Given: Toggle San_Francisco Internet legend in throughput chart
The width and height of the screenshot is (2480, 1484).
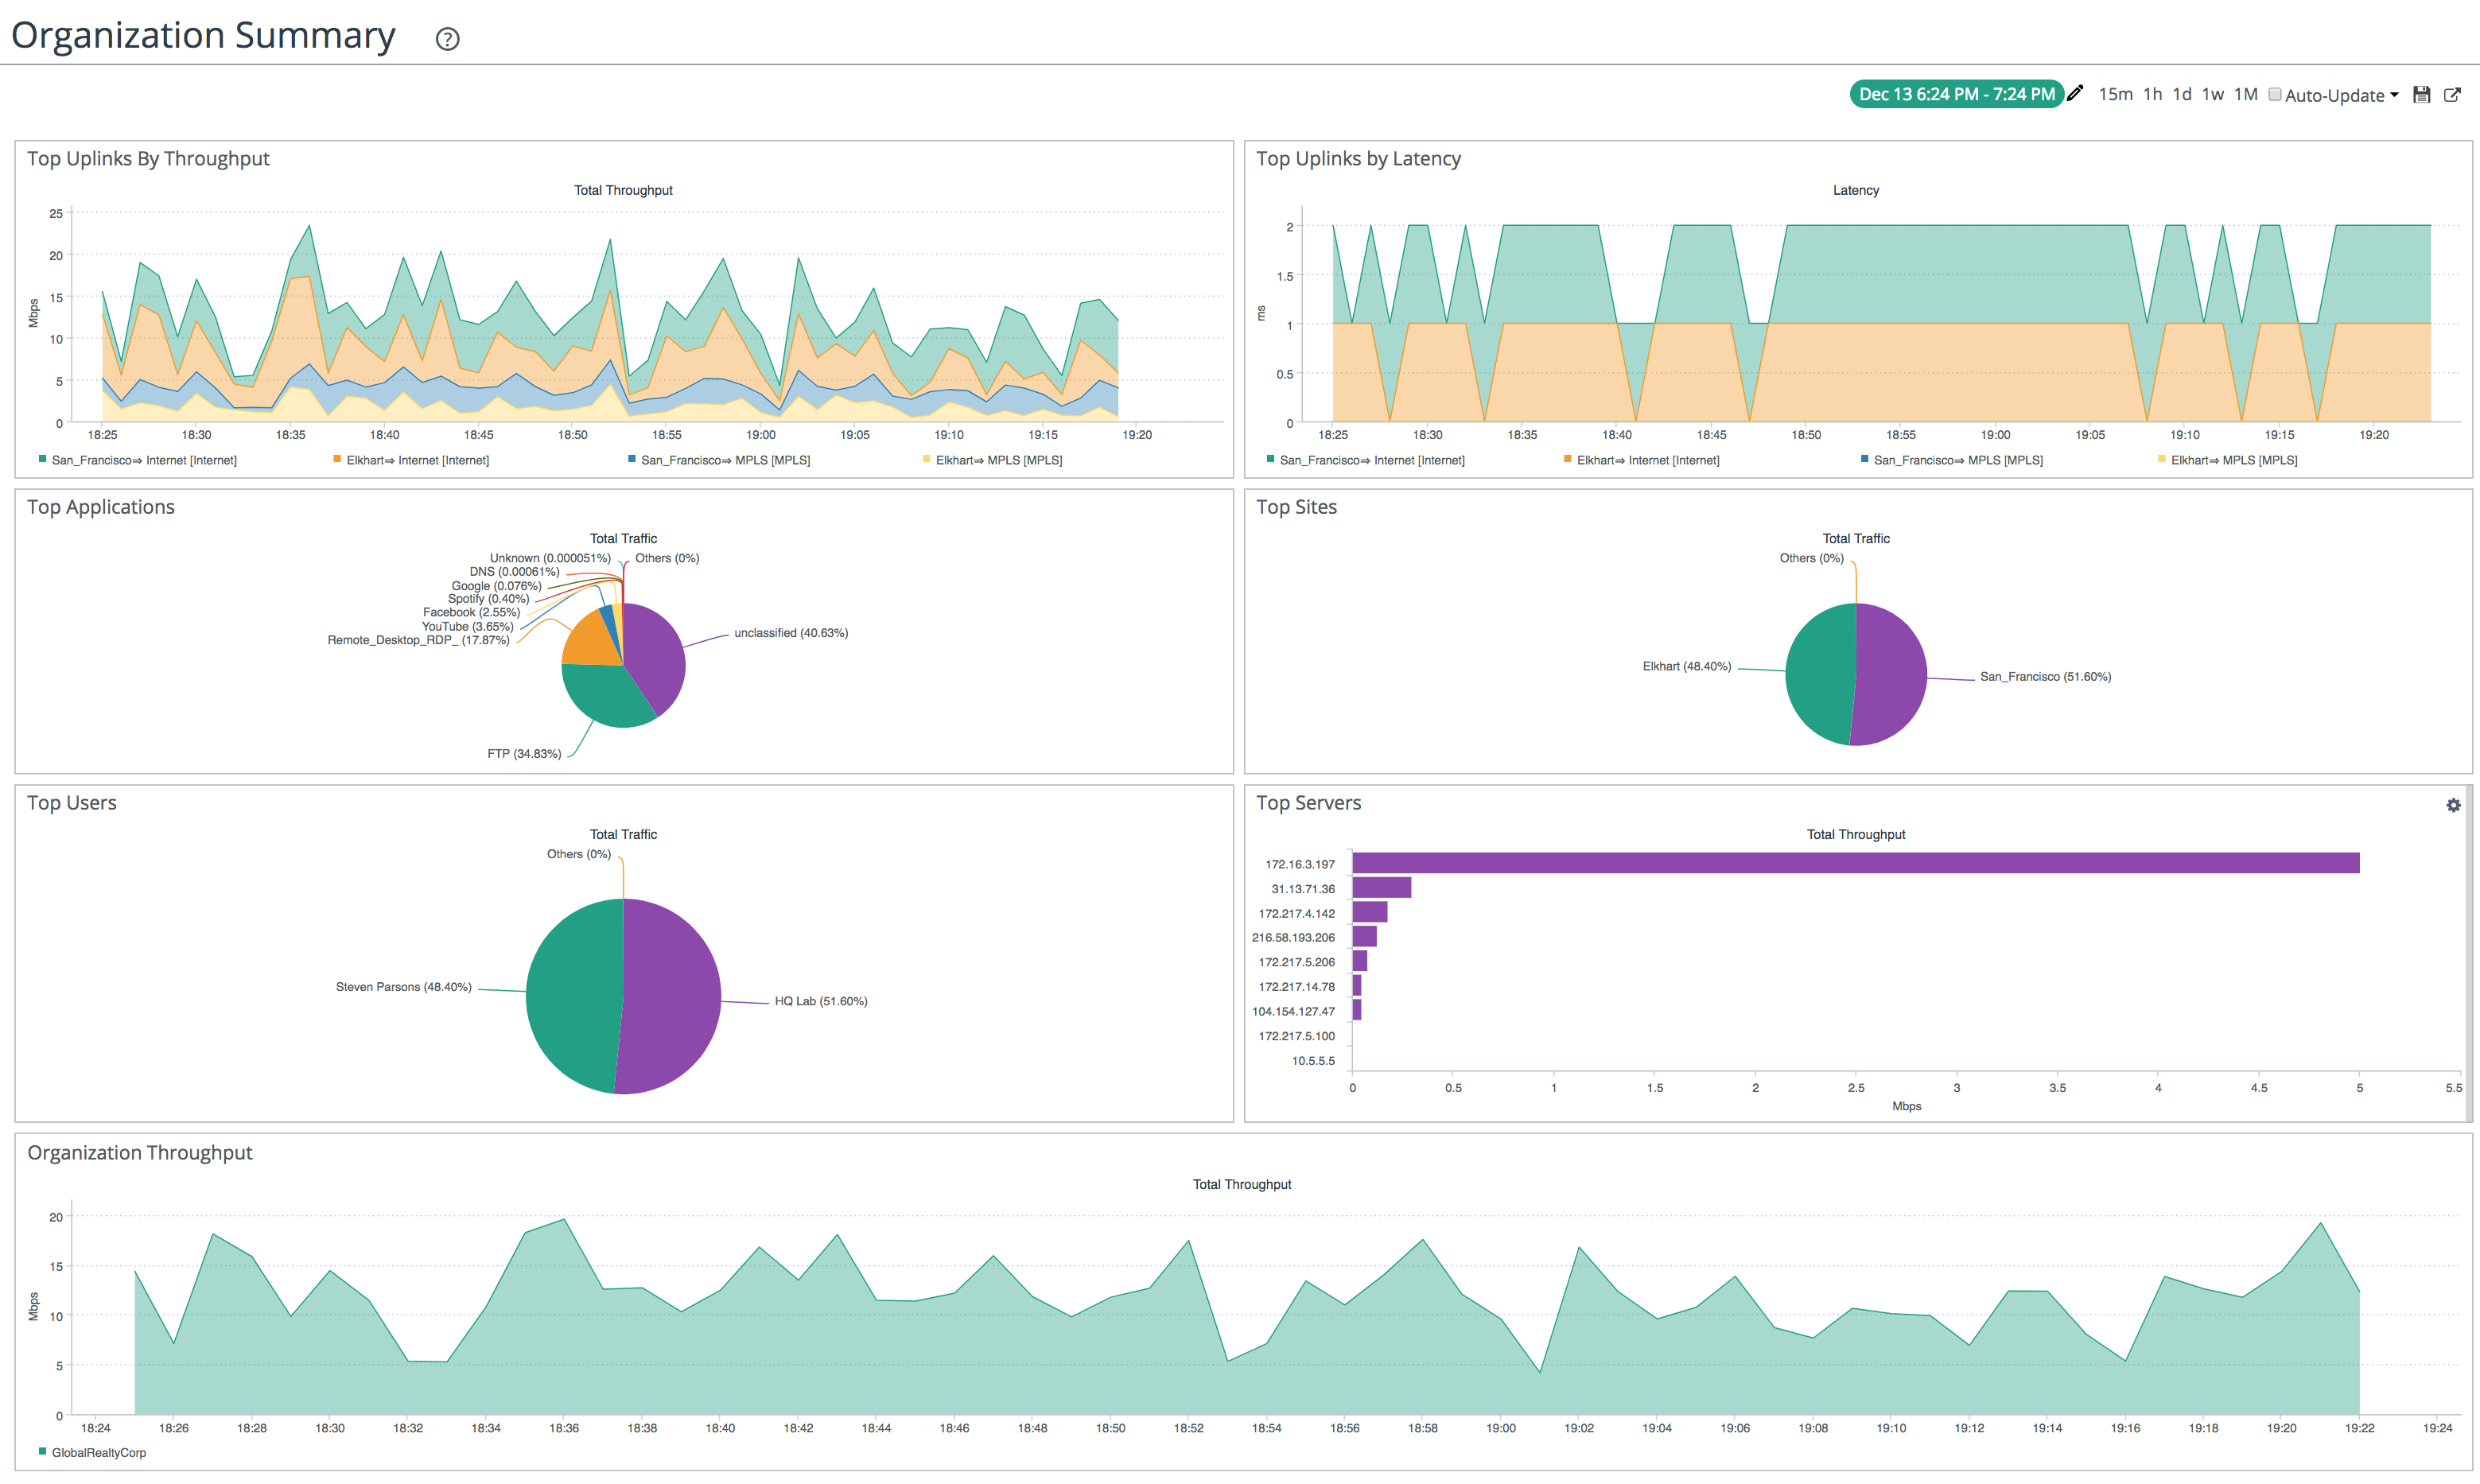Looking at the screenshot, I should click(143, 460).
